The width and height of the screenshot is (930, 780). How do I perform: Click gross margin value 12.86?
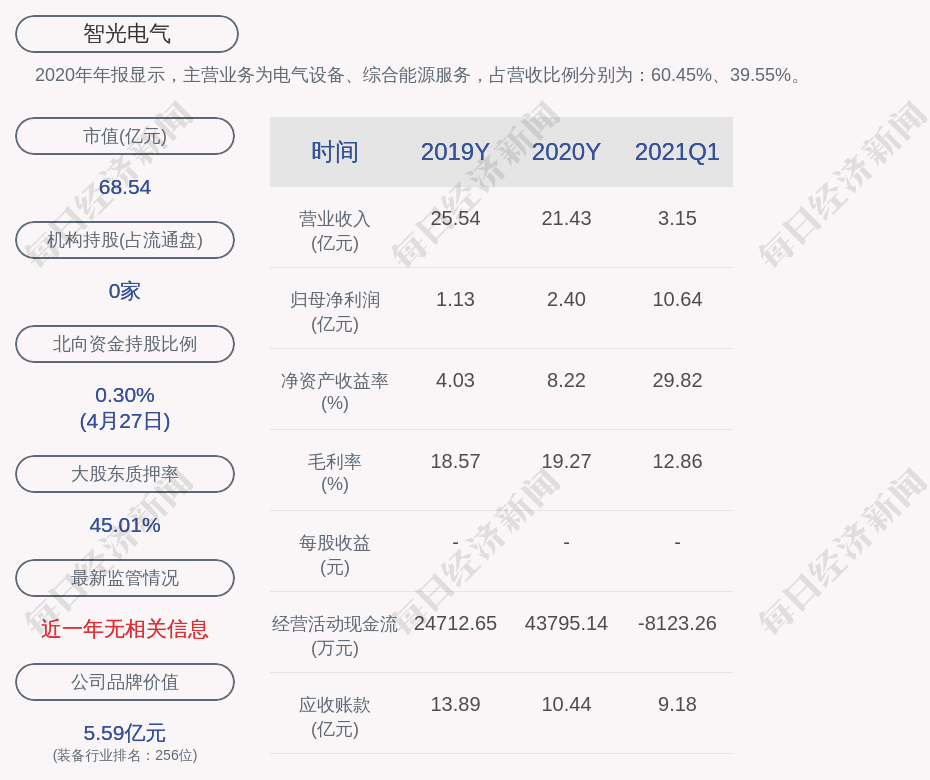677,461
